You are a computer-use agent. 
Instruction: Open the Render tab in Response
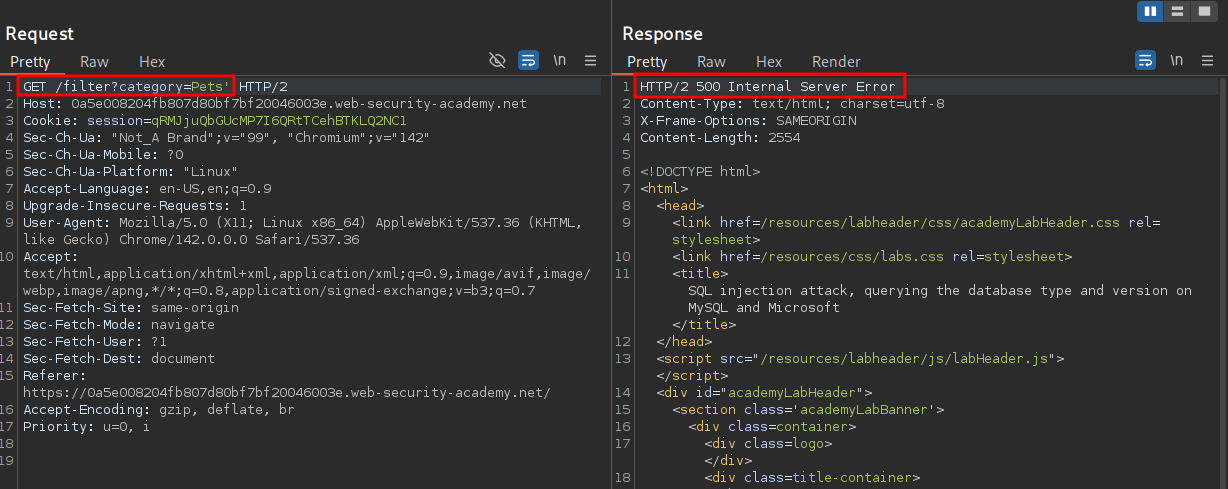(x=836, y=62)
